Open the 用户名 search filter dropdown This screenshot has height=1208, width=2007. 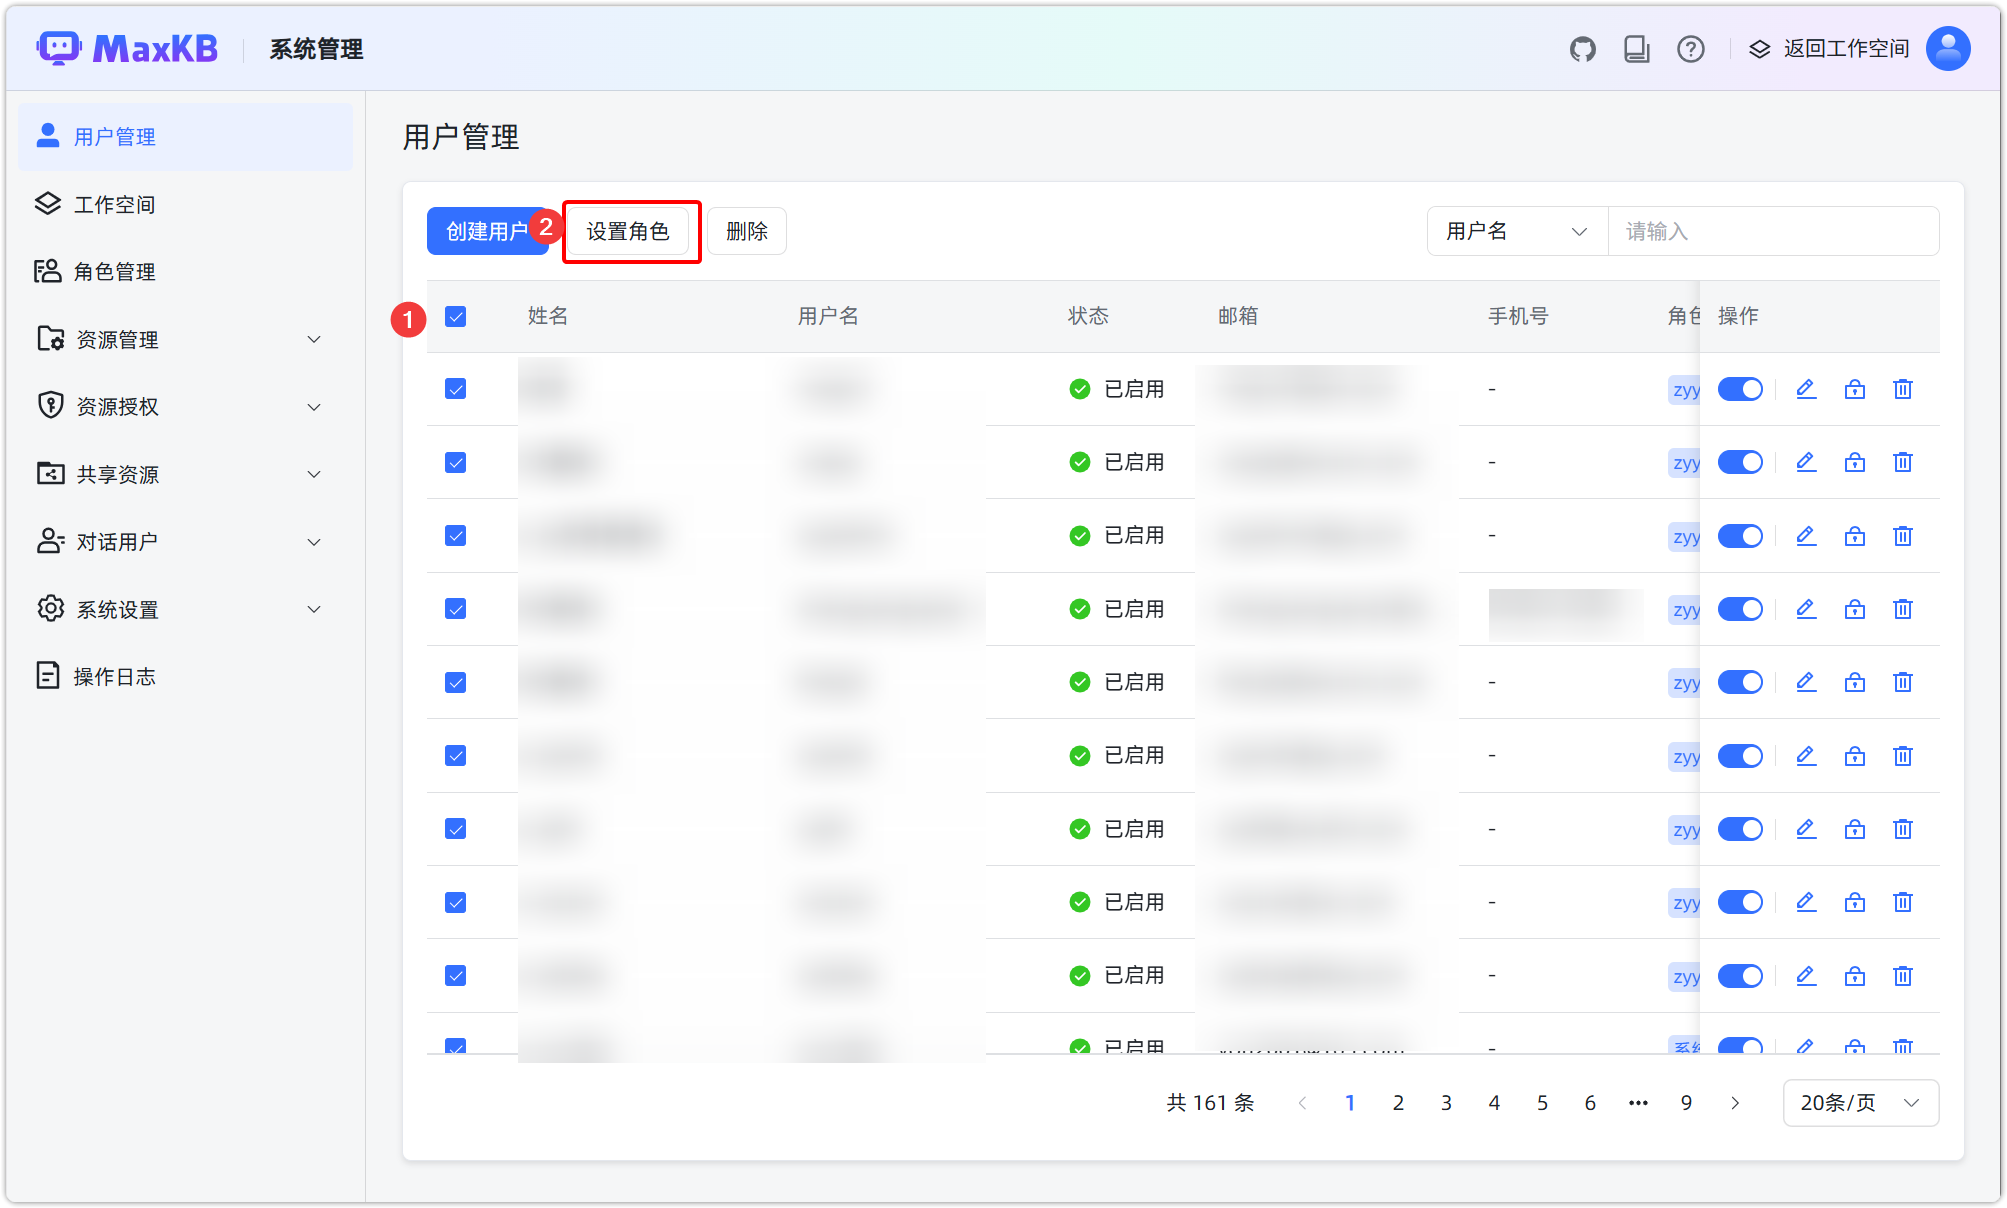point(1515,231)
